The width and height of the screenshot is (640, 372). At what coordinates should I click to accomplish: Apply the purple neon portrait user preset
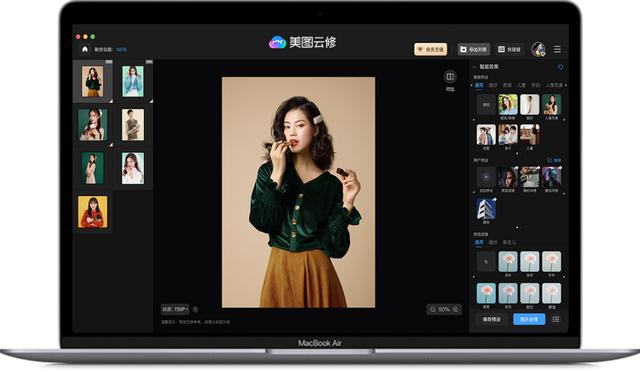pyautogui.click(x=551, y=177)
